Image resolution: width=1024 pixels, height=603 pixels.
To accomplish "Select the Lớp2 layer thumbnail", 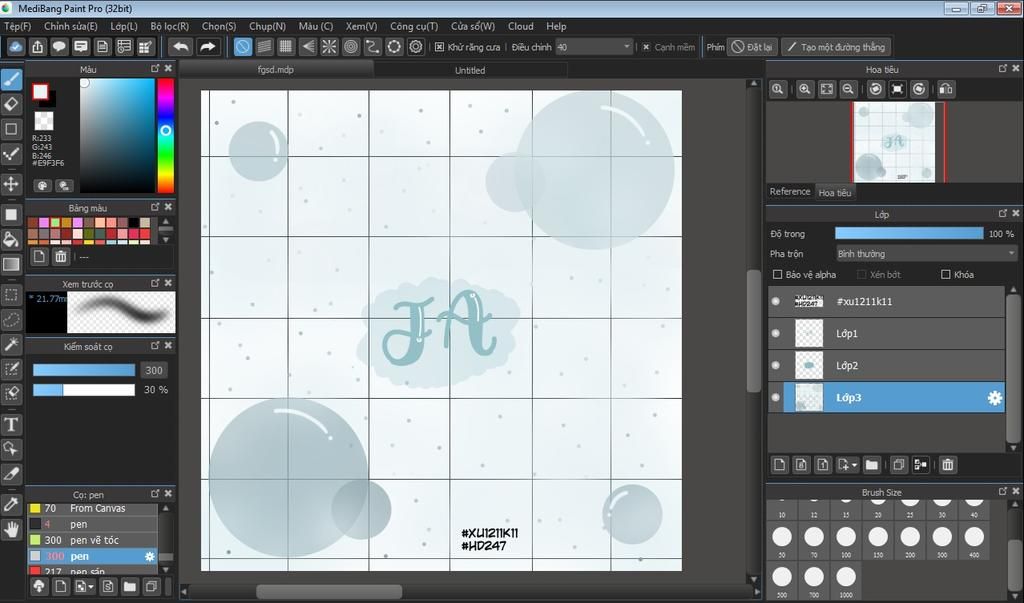I will point(808,365).
